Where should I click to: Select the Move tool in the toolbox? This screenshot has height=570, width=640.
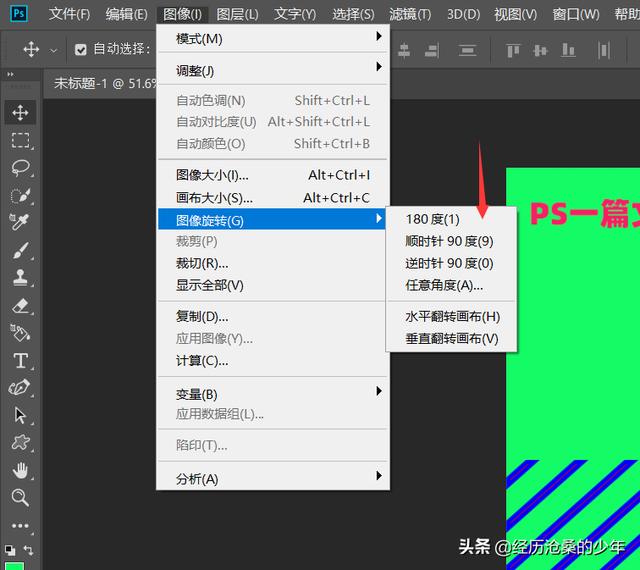click(x=20, y=112)
